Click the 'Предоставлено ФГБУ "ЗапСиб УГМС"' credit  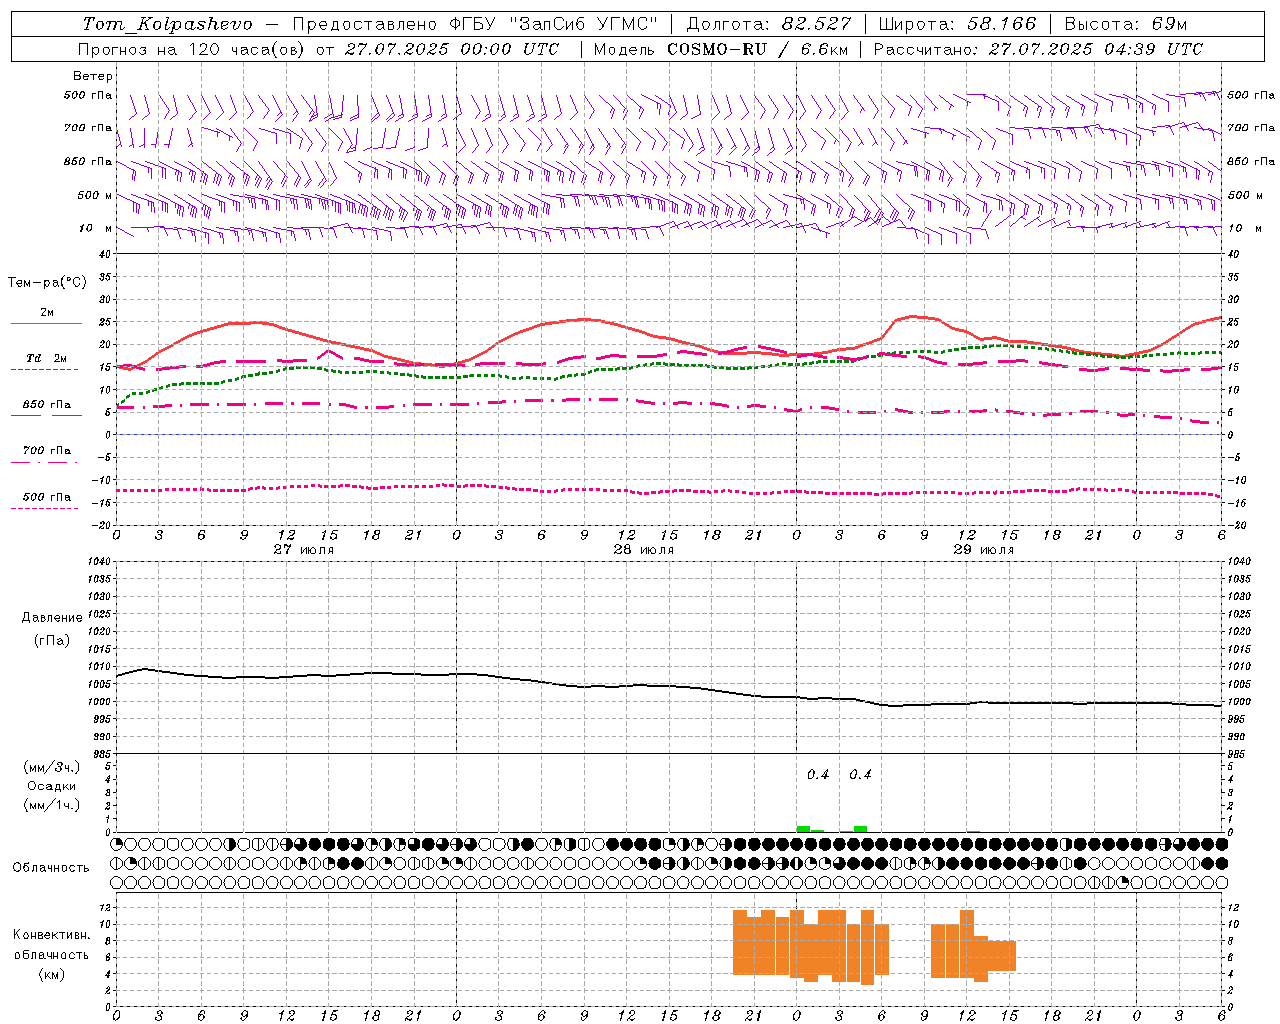click(475, 24)
